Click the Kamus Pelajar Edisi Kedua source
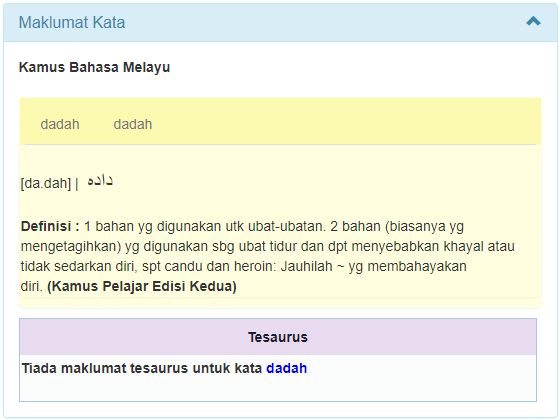 click(142, 286)
